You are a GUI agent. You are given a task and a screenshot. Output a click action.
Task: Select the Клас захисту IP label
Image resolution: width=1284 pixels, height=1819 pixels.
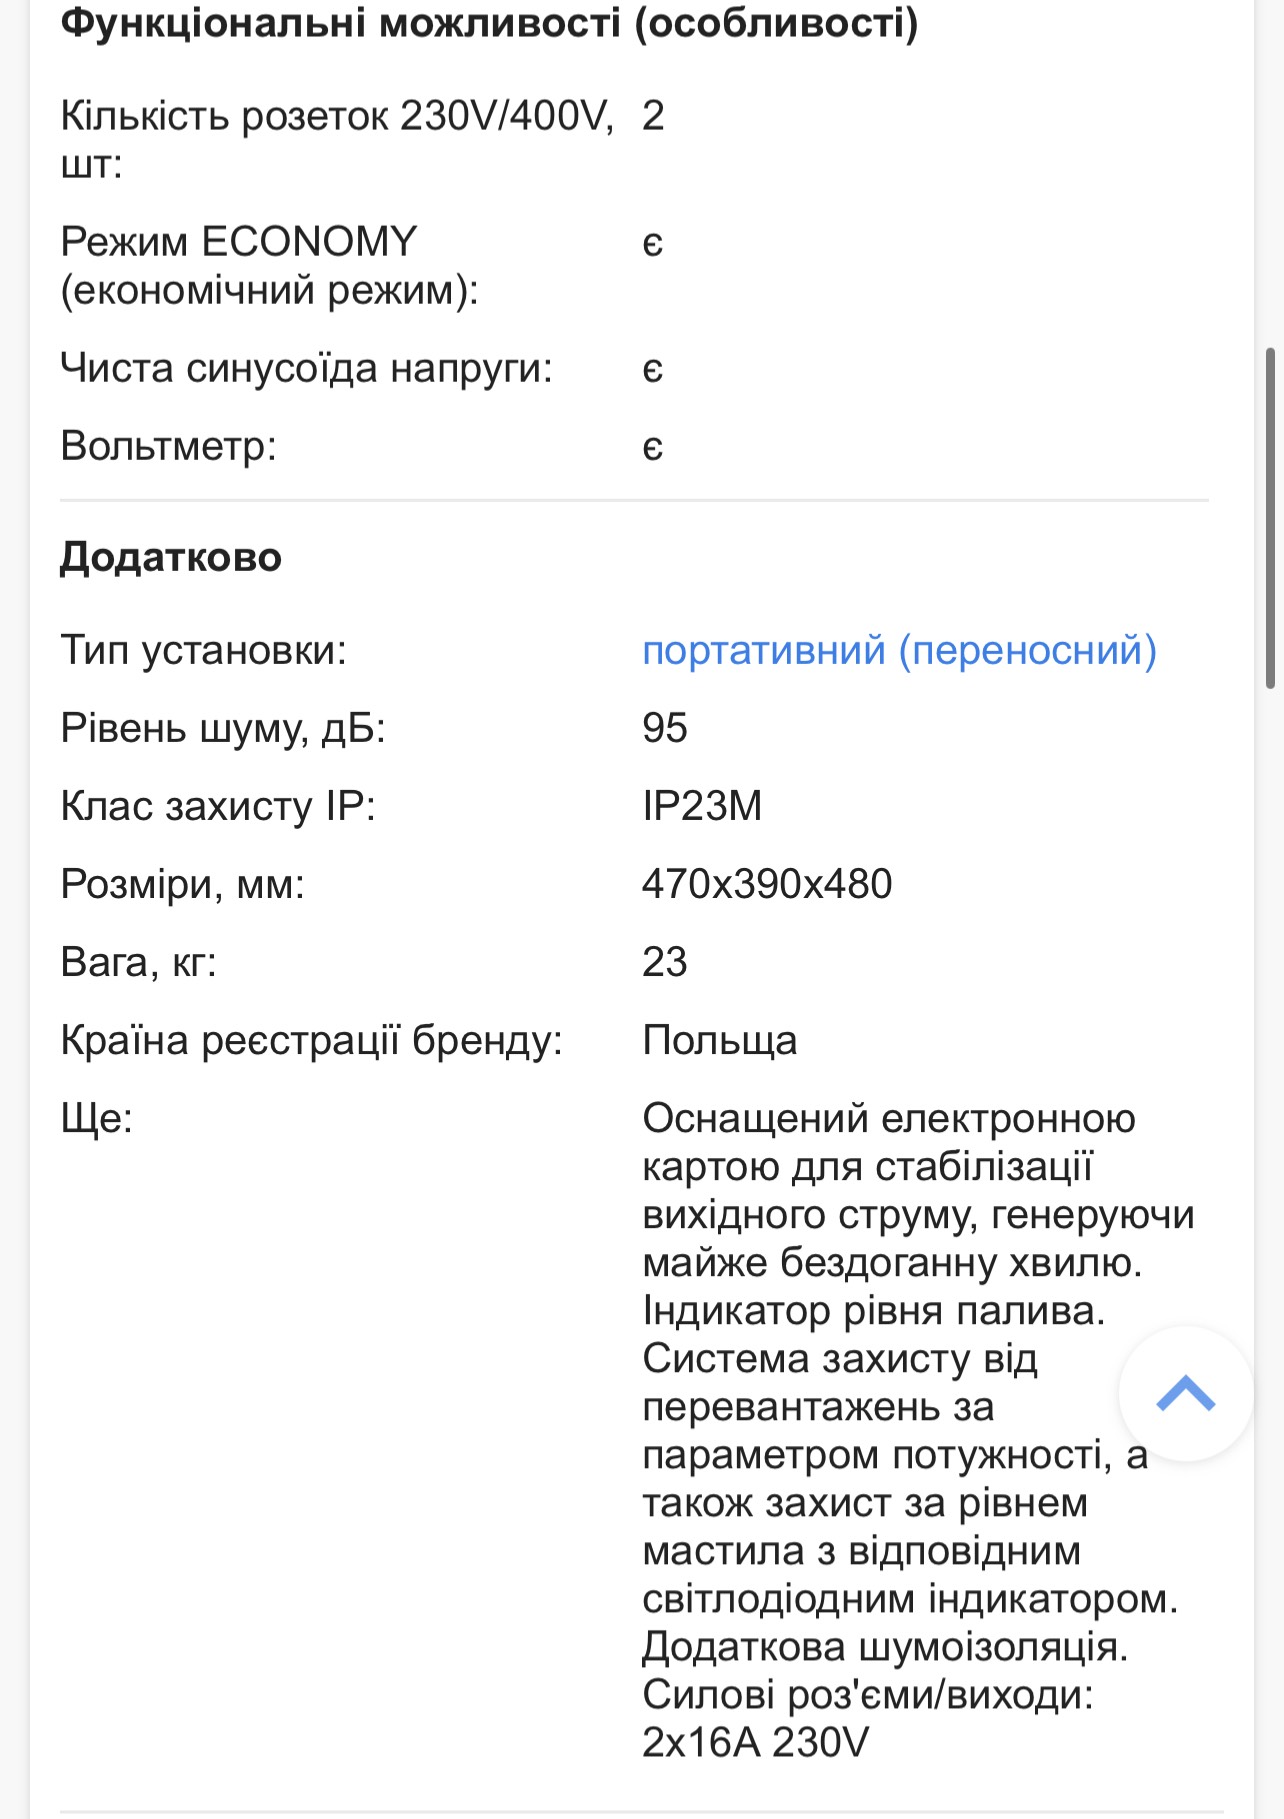(218, 806)
